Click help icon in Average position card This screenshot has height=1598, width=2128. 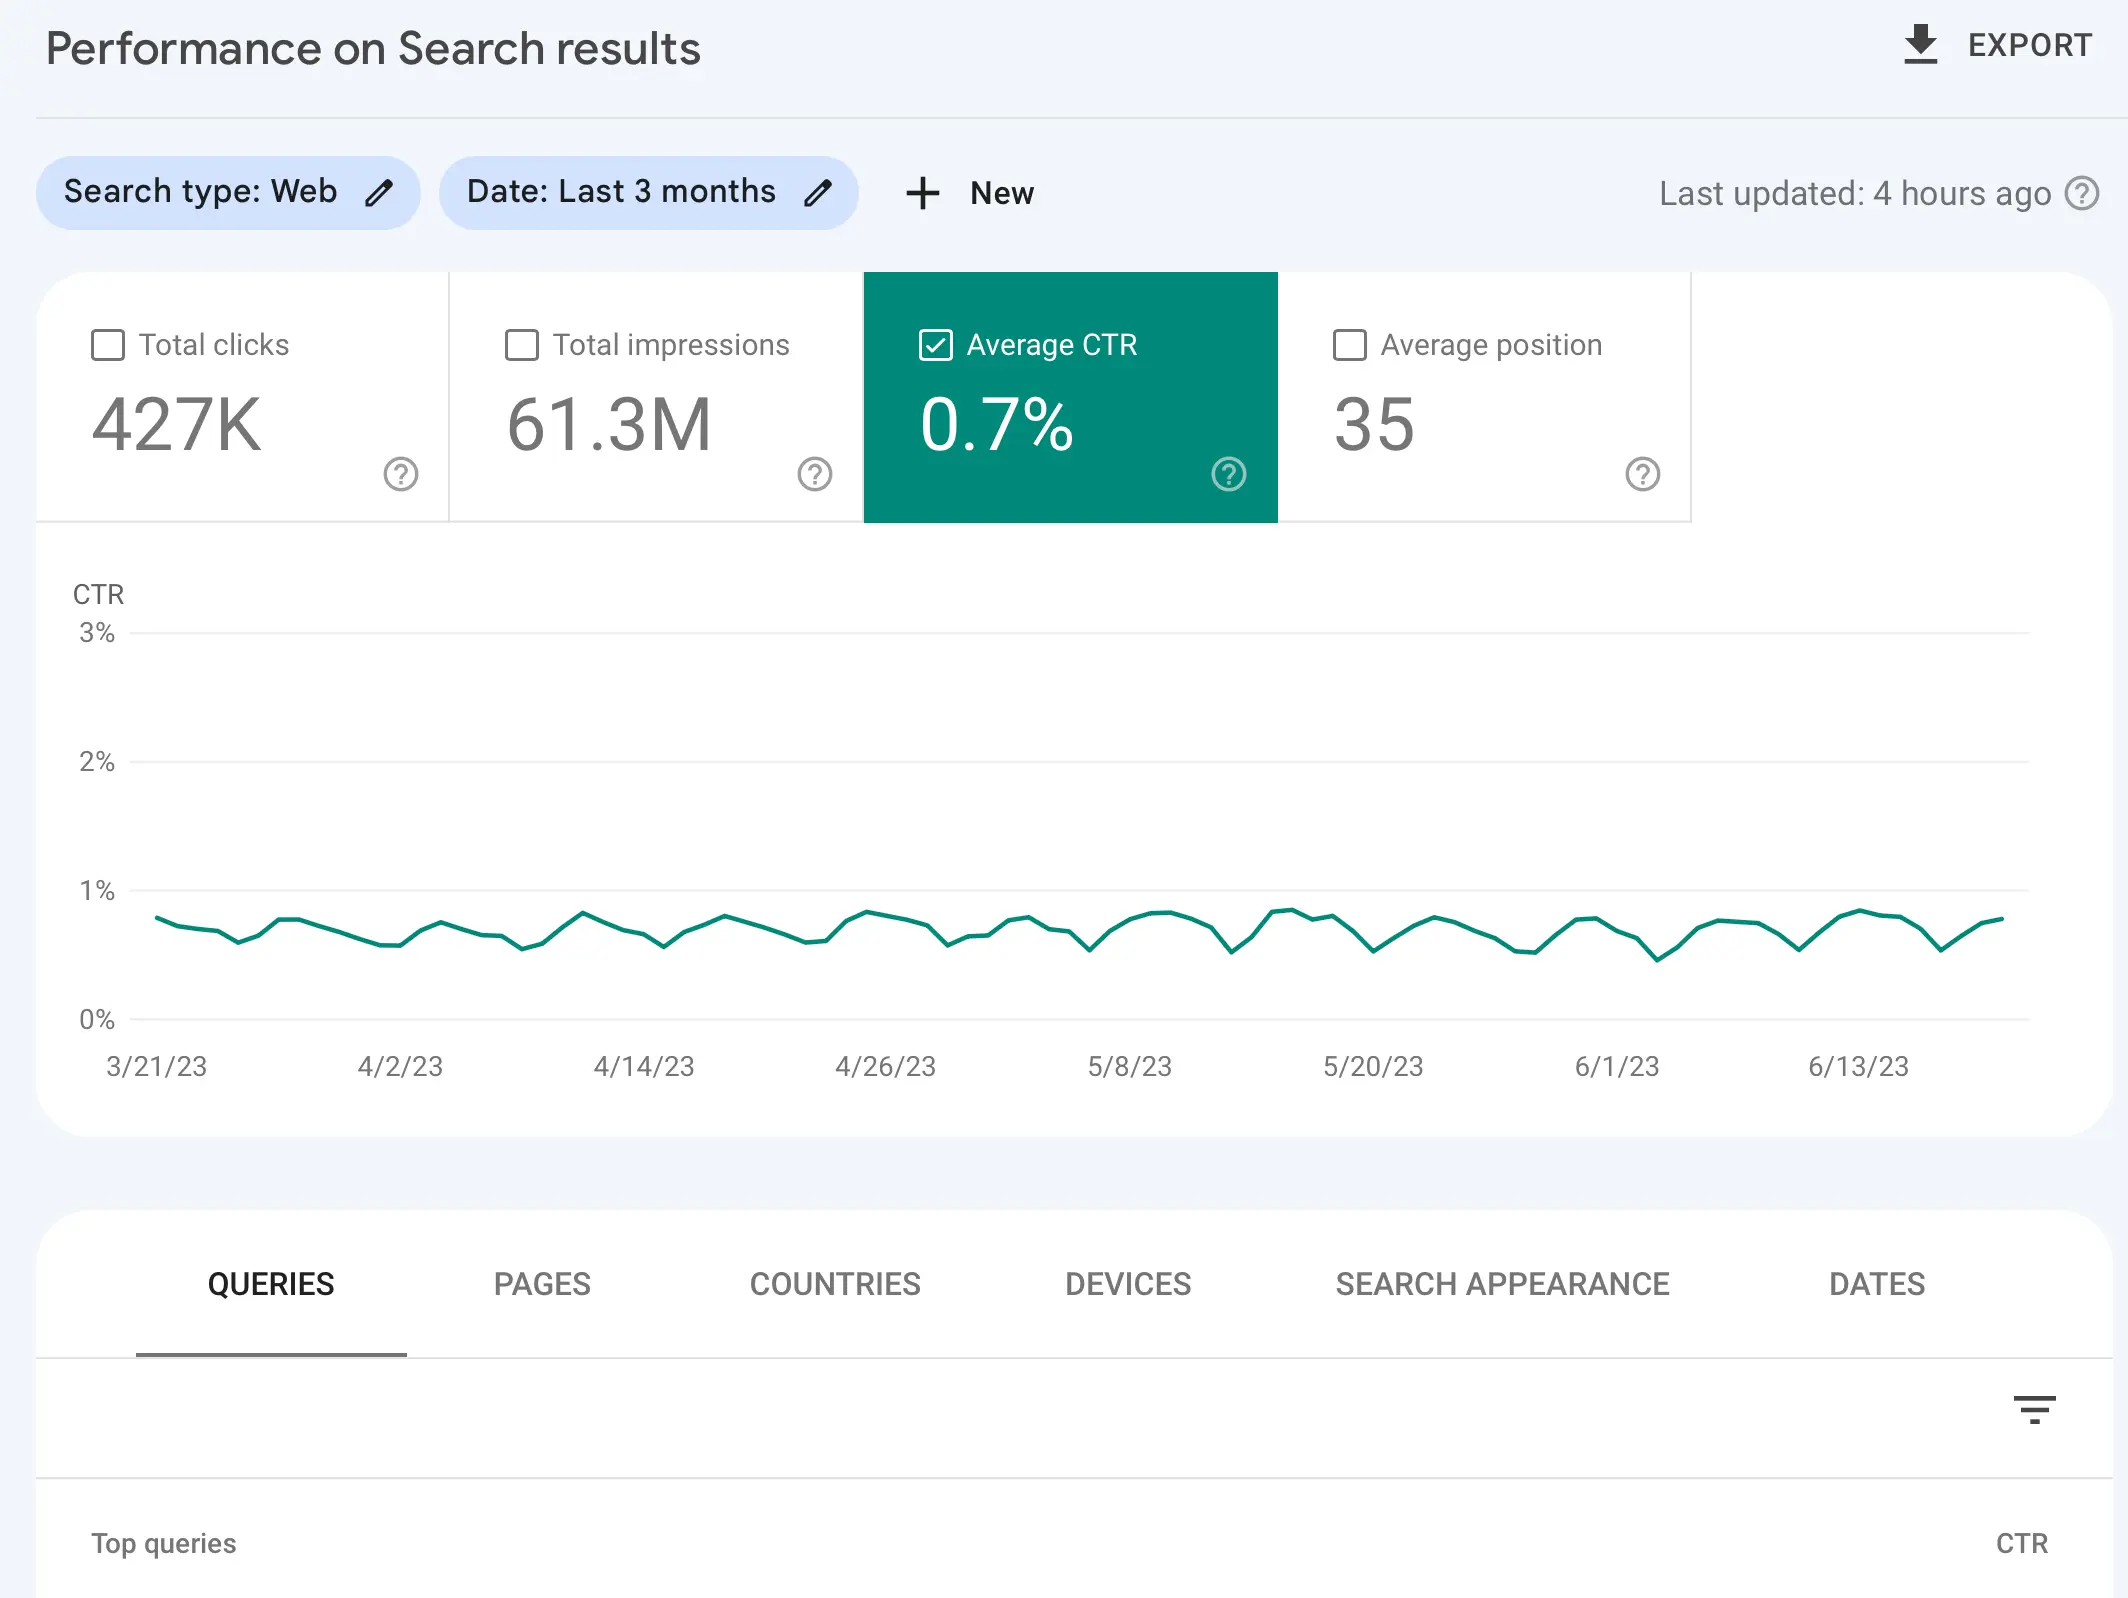pyautogui.click(x=1643, y=474)
